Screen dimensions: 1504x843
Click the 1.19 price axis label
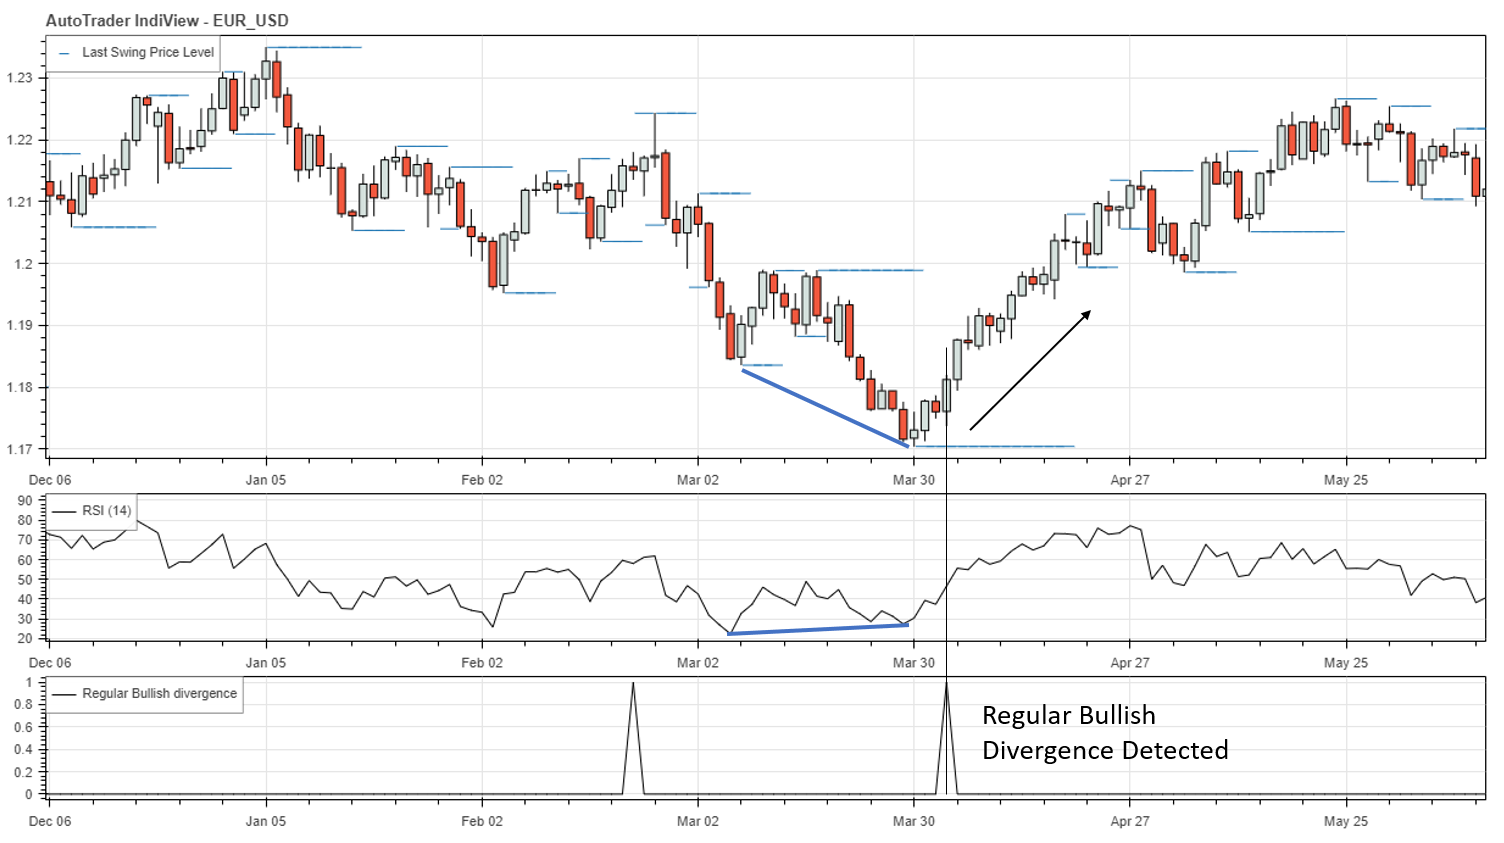coord(19,325)
